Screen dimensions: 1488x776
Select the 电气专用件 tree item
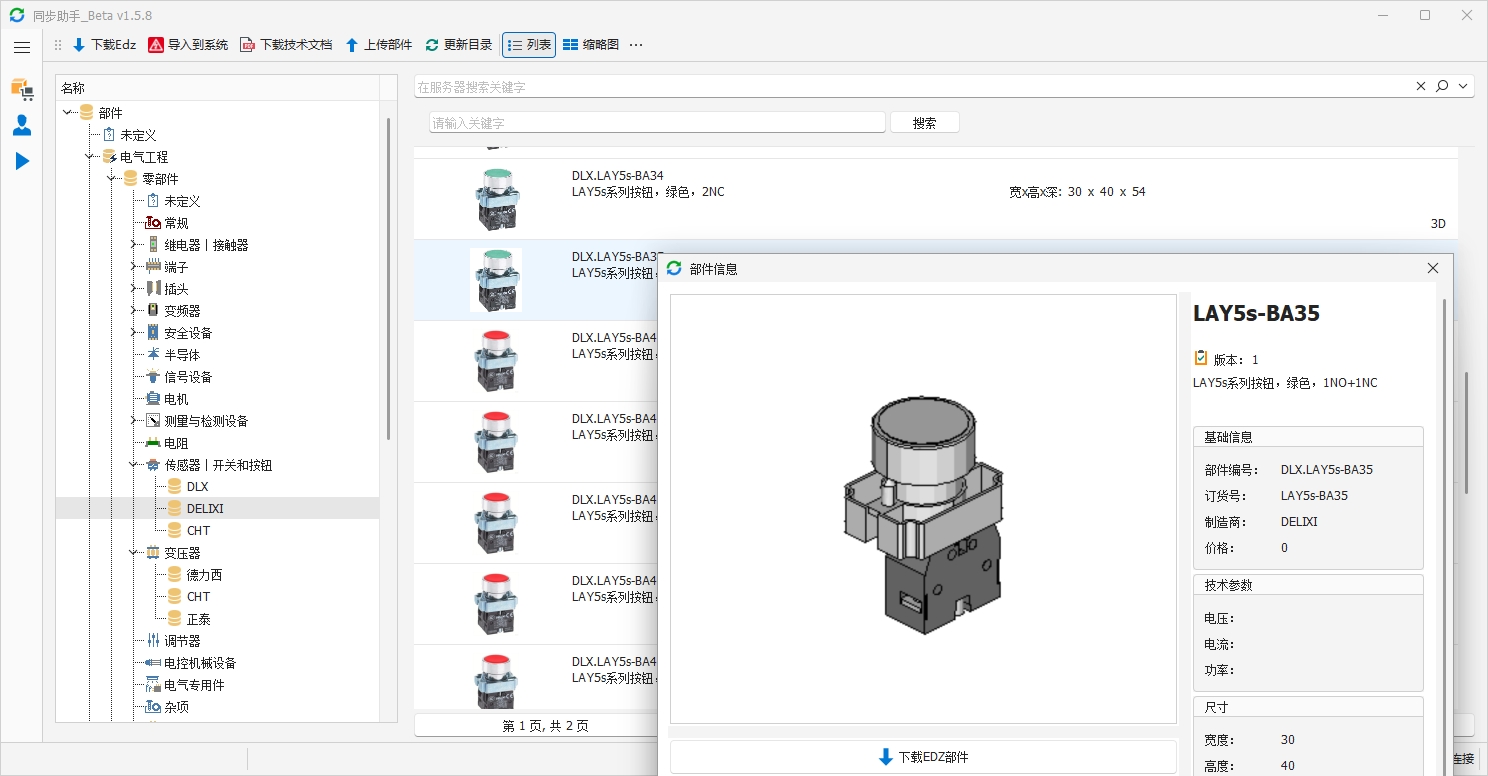click(x=194, y=685)
